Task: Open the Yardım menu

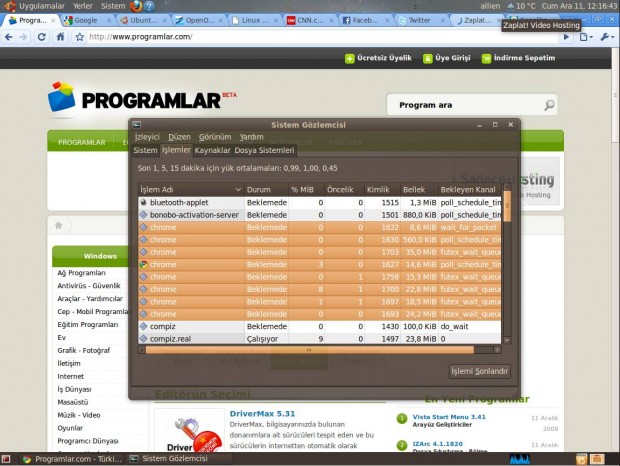Action: click(x=251, y=137)
